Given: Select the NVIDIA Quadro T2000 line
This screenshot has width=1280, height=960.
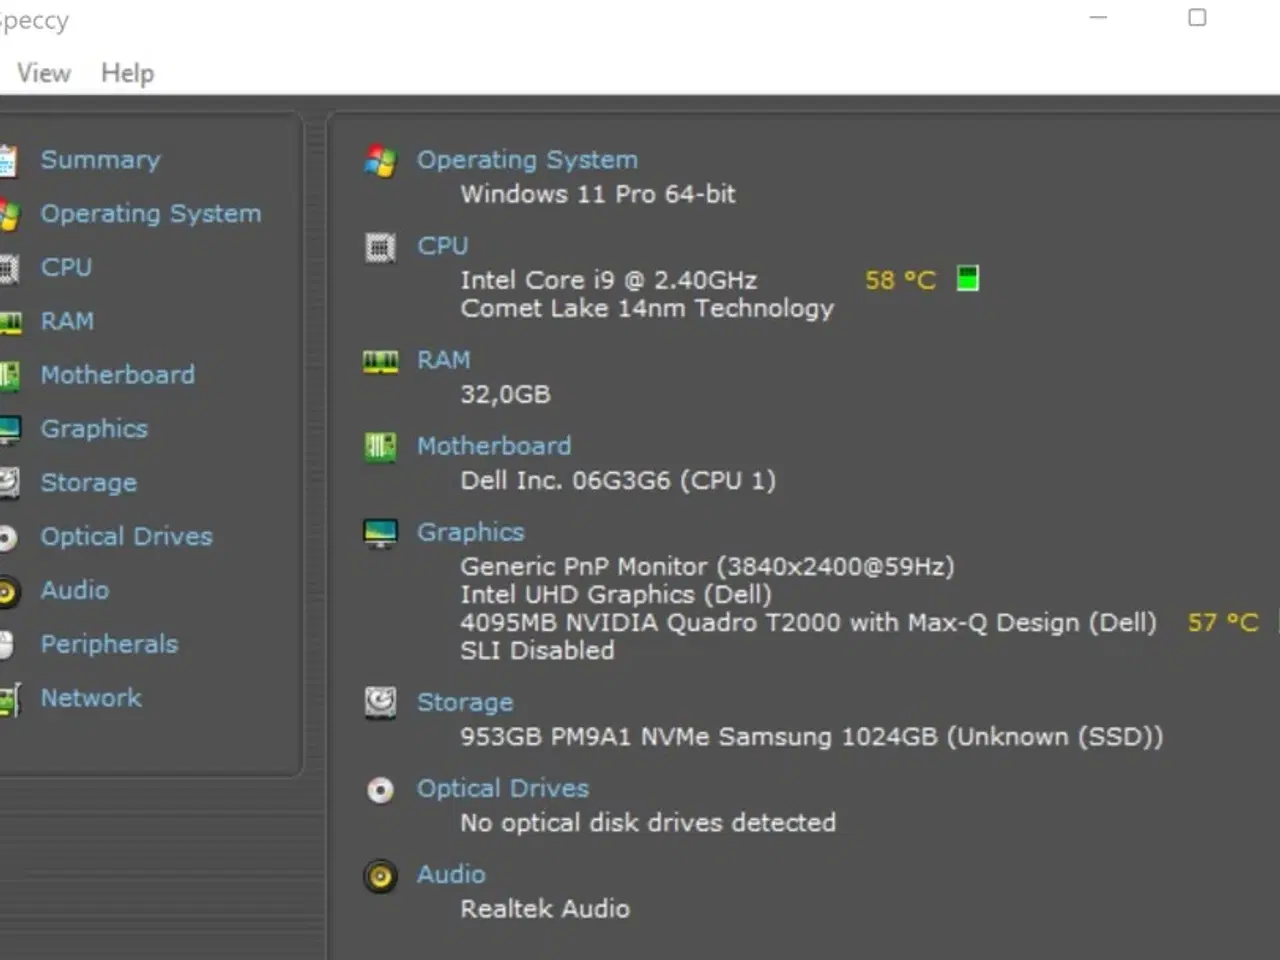Looking at the screenshot, I should click(808, 623).
